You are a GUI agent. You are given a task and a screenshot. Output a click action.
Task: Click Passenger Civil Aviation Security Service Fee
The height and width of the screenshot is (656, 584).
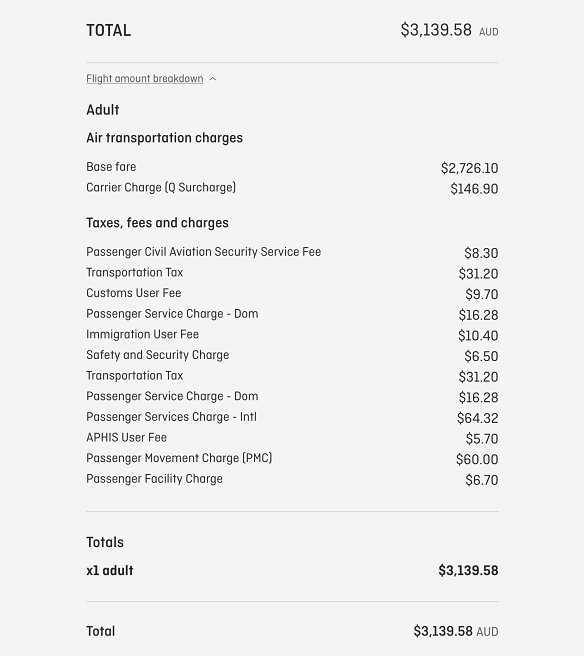(204, 252)
